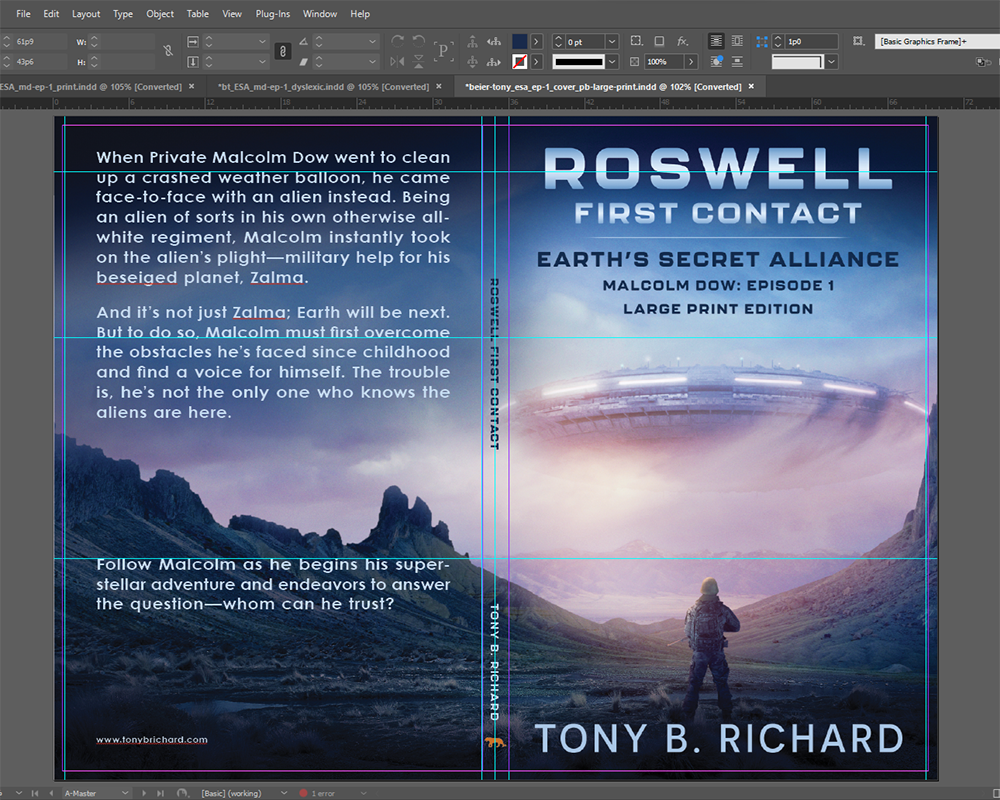The height and width of the screenshot is (800, 1000).
Task: Close the cover_pb-large-print.indd tab
Action: coord(751,86)
